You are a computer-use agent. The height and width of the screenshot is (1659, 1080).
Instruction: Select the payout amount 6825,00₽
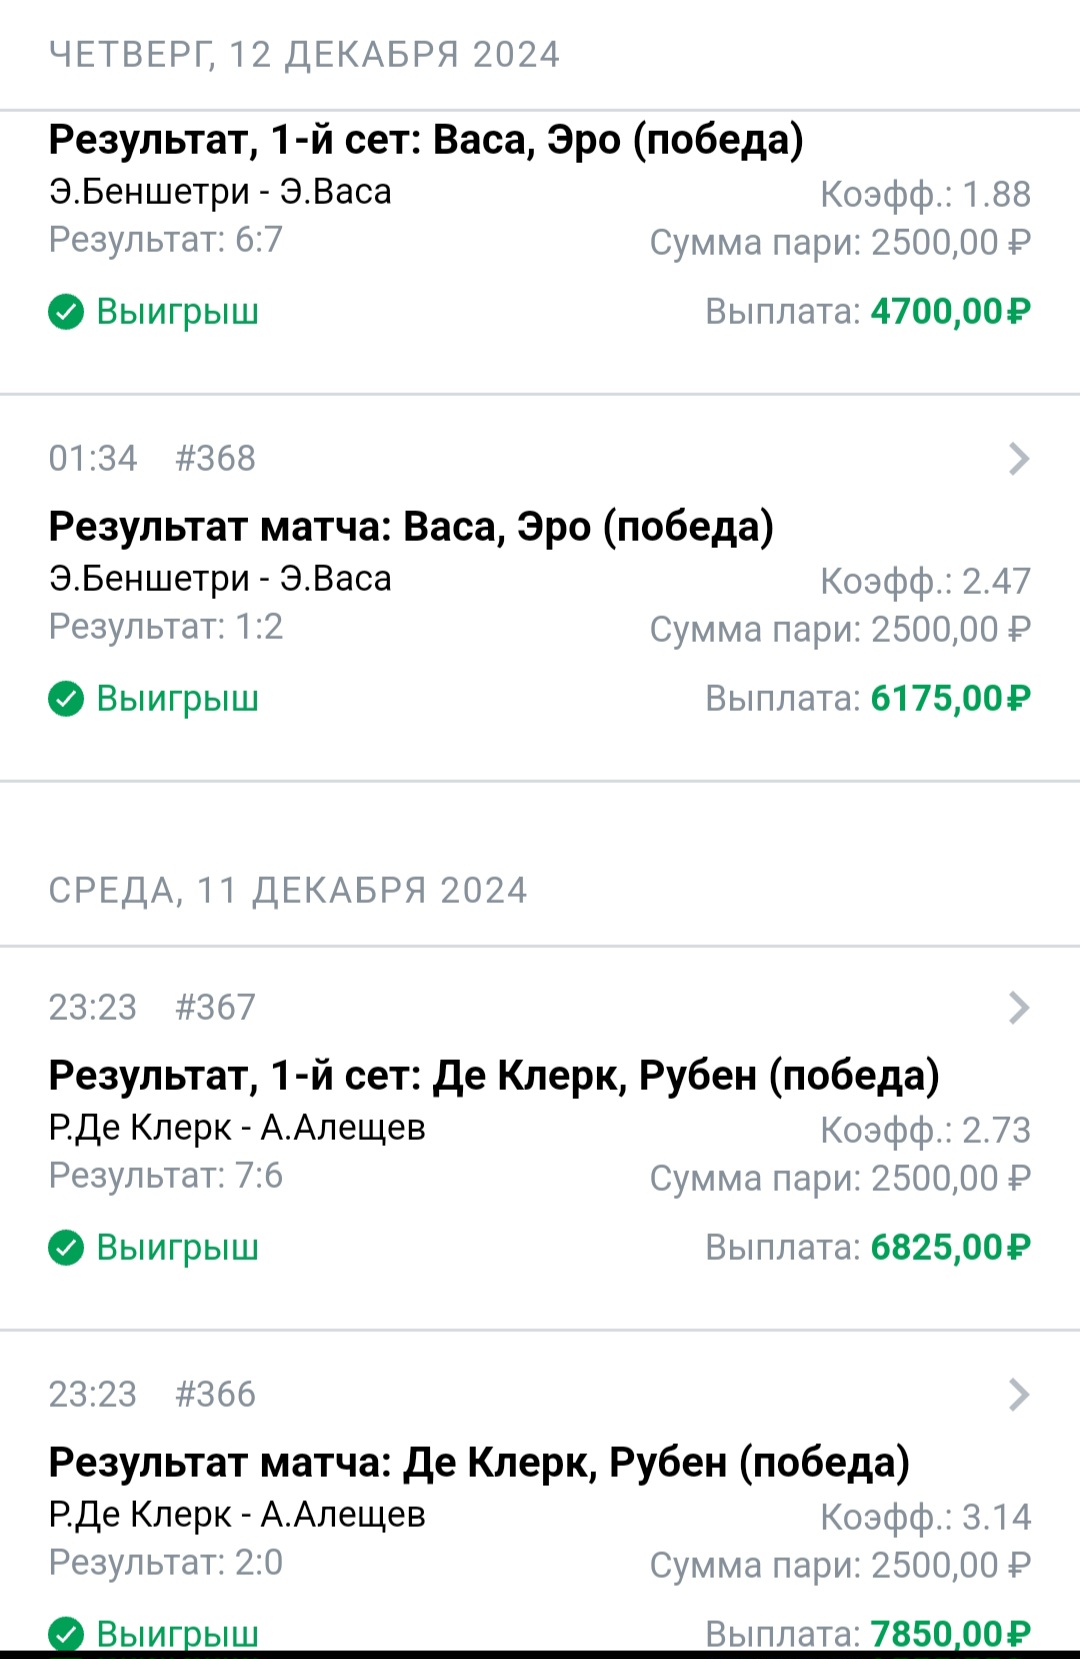click(x=951, y=1248)
